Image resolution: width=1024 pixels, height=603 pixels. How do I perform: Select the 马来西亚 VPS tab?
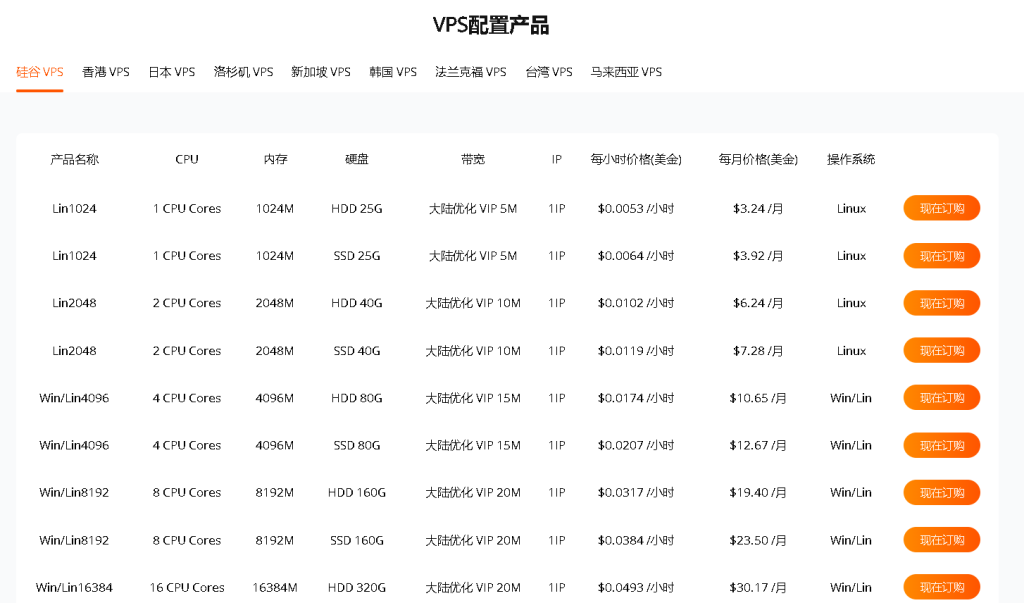click(x=626, y=72)
